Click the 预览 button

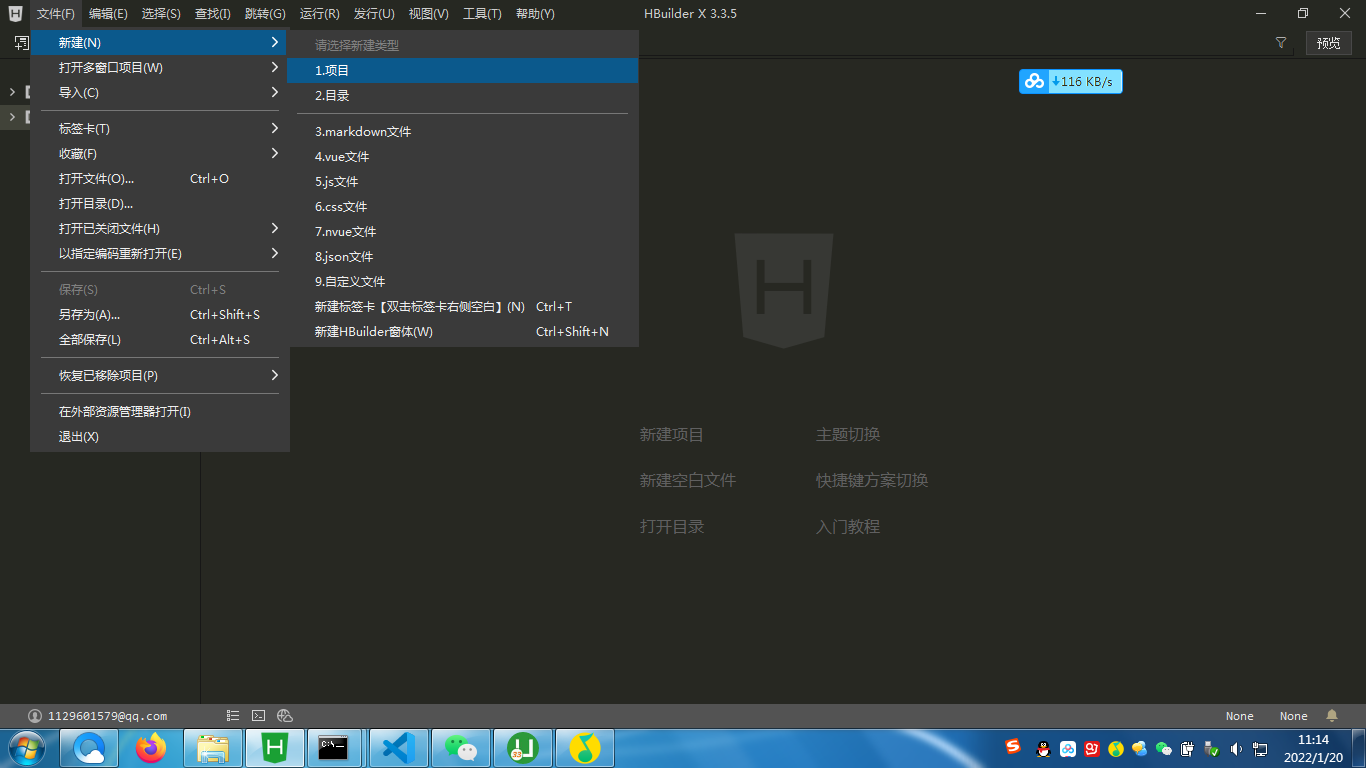1328,43
